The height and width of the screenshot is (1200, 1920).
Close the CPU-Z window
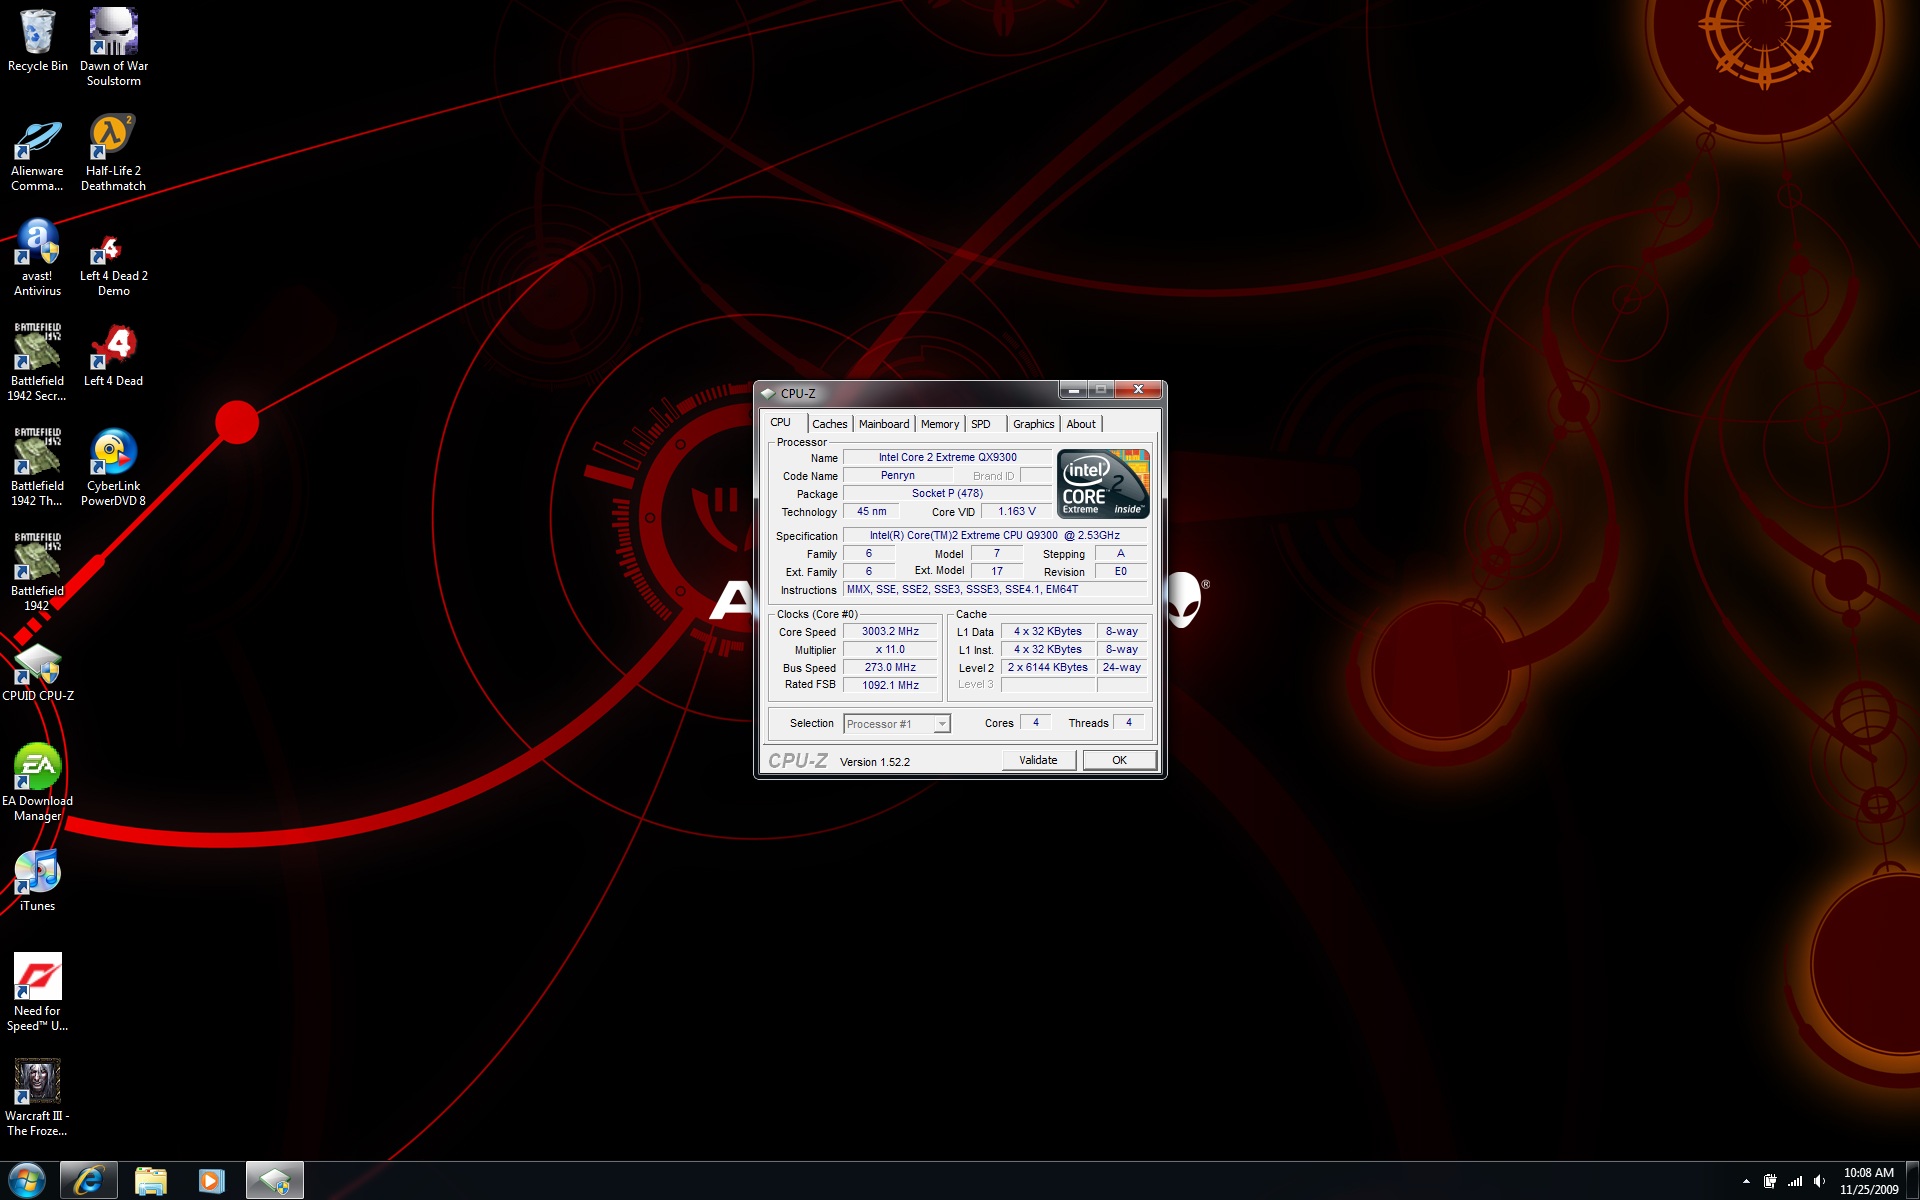pos(1138,390)
